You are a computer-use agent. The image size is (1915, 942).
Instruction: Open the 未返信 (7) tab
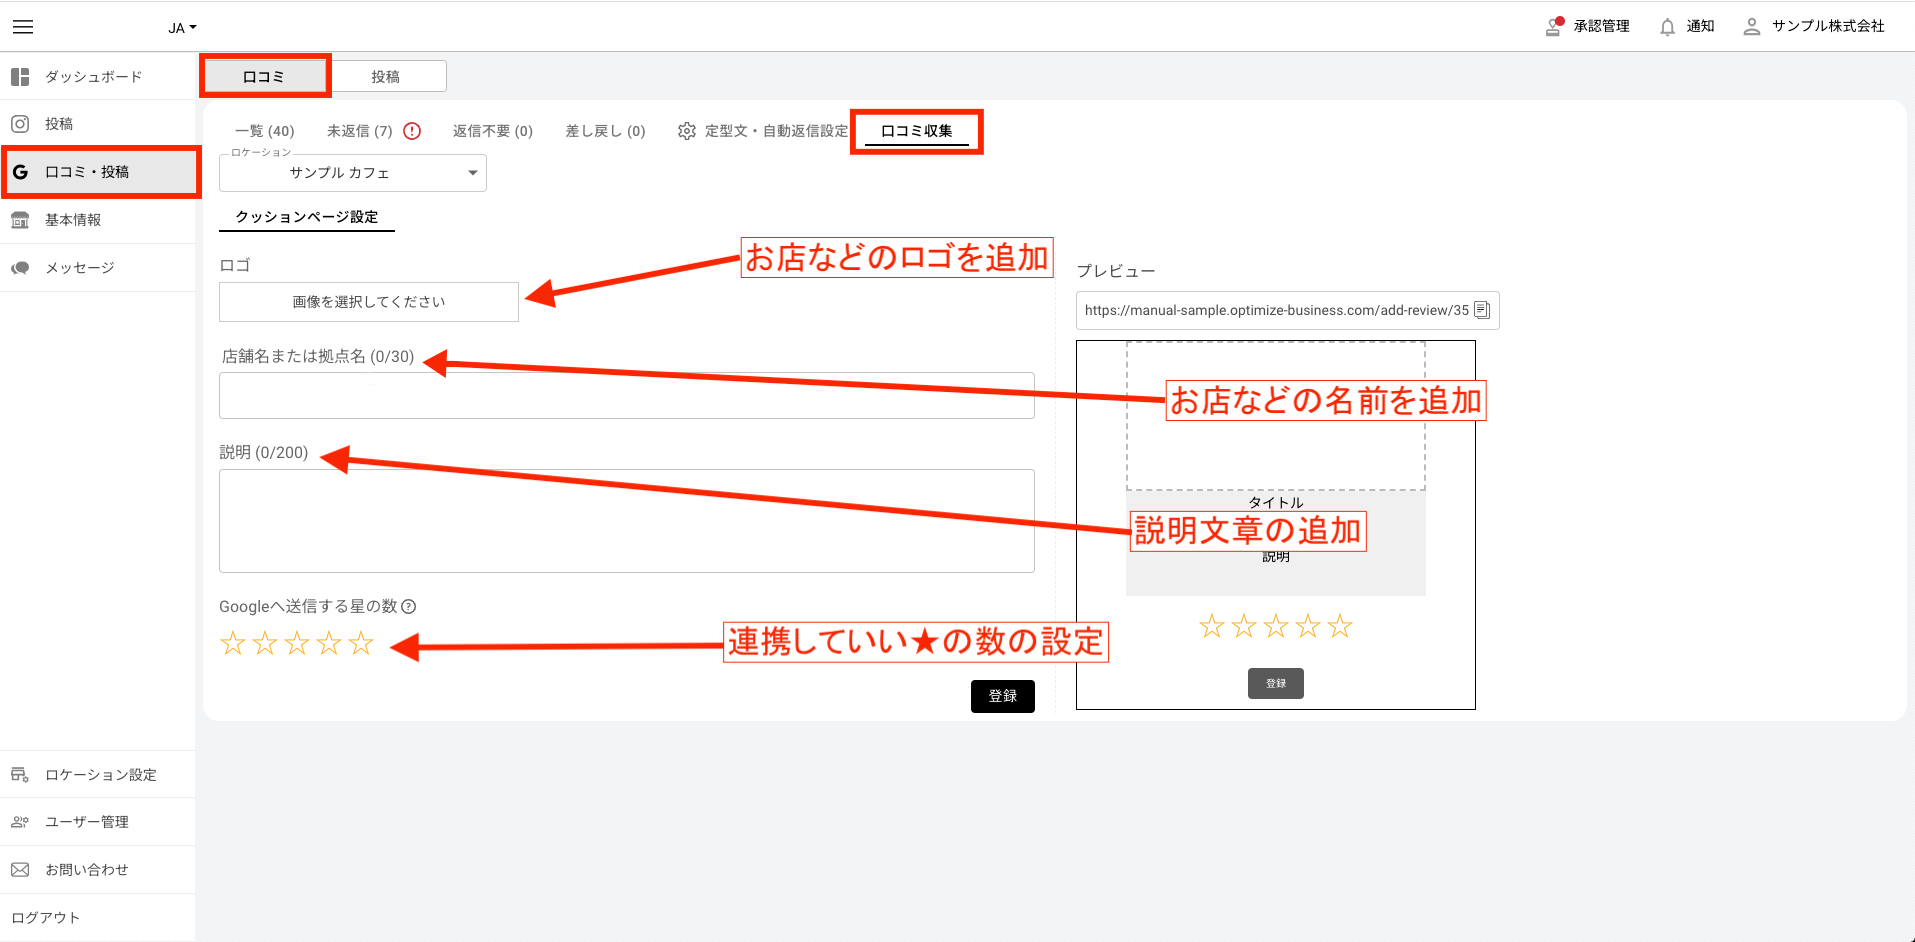(362, 130)
